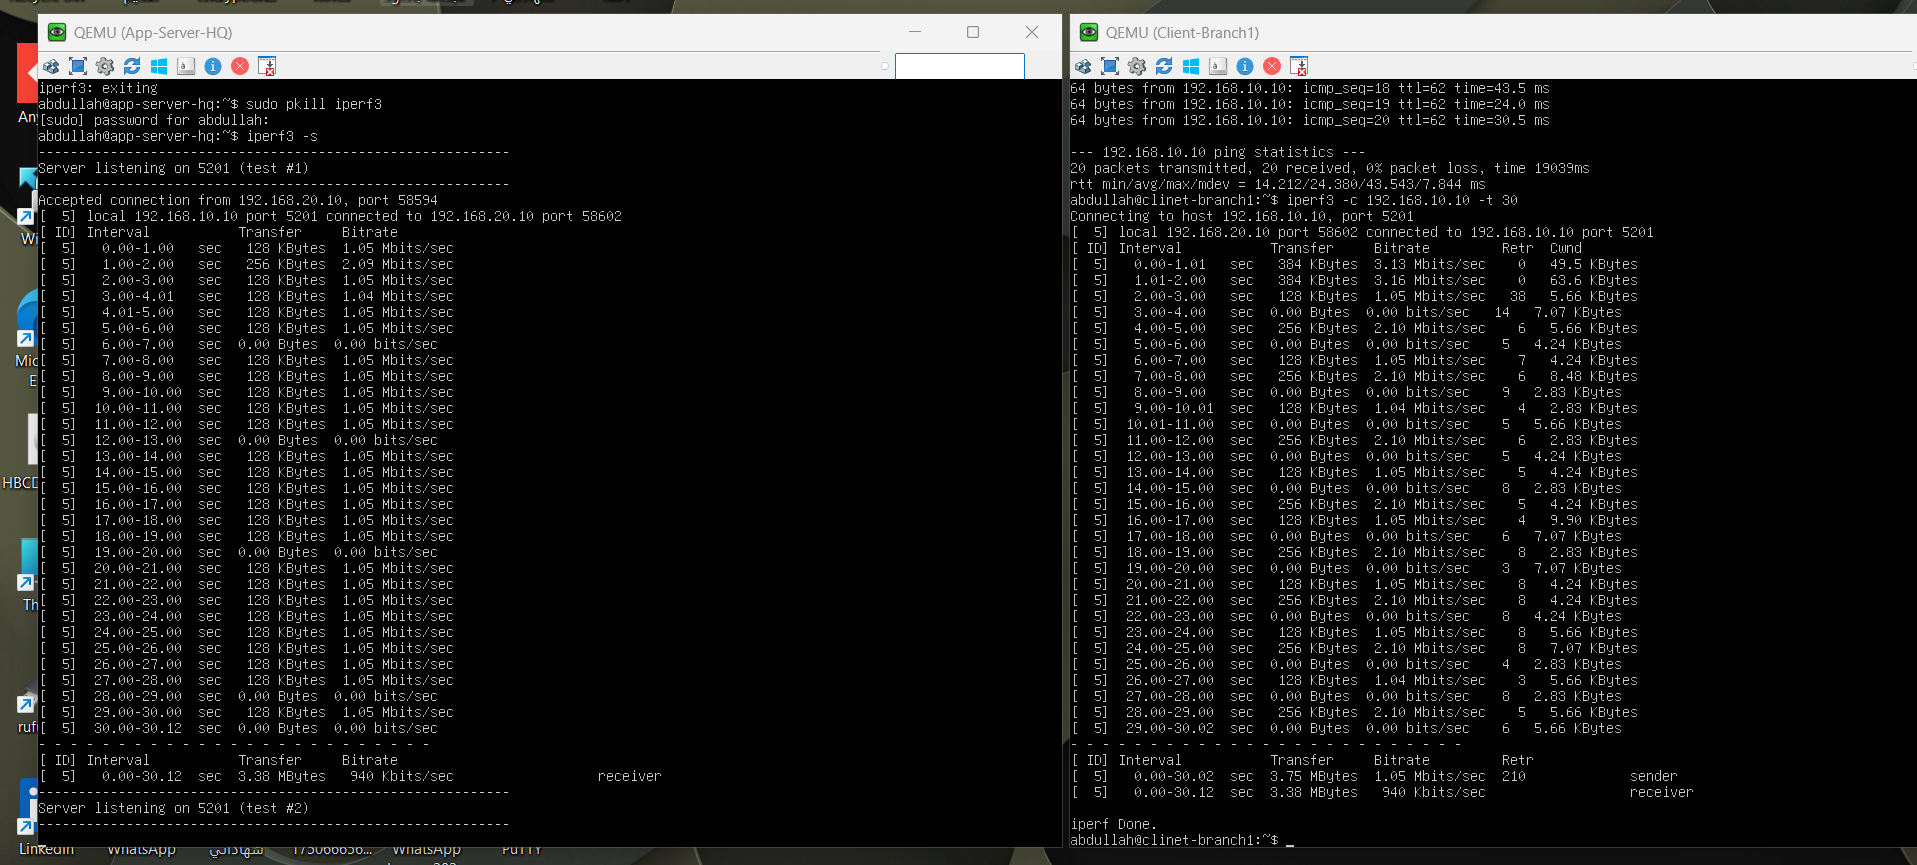Open blue info icon in App-Server-HQ toolbar

click(x=213, y=66)
